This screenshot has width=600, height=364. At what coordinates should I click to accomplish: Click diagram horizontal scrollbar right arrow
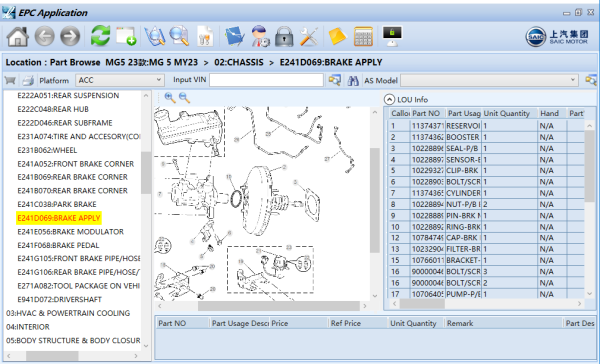tap(365, 306)
